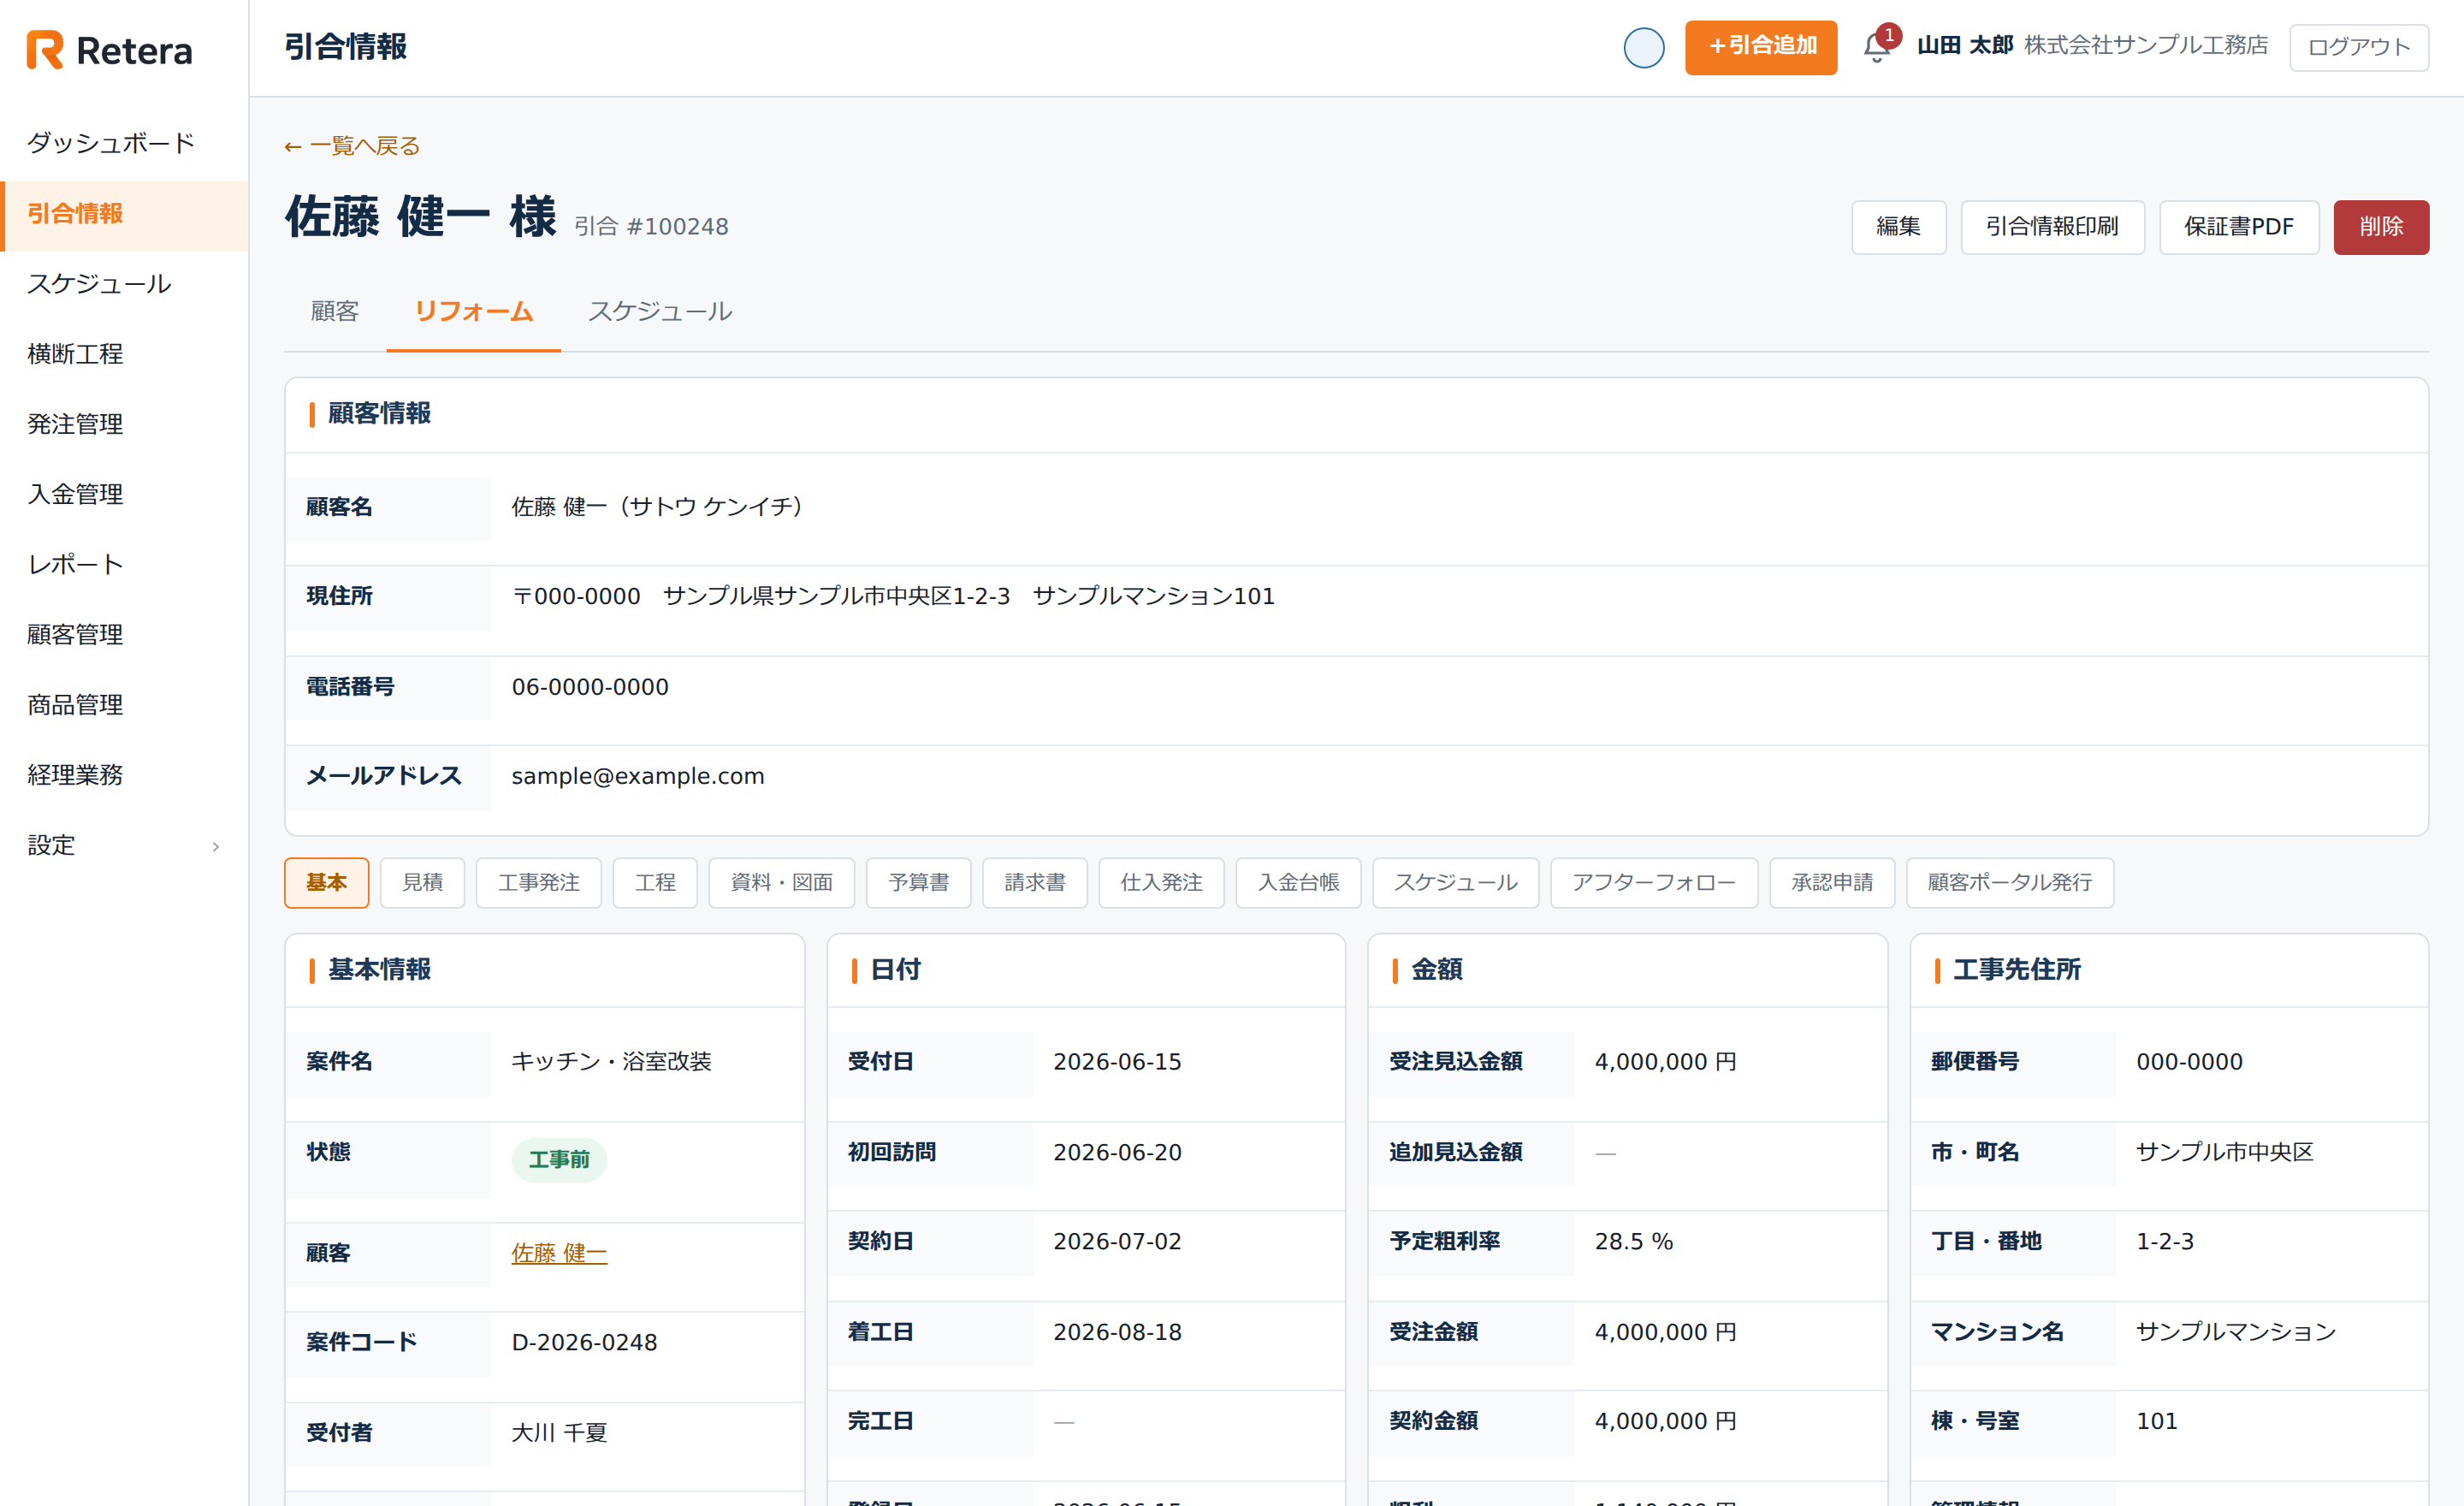This screenshot has width=2464, height=1506.
Task: Go back via ← 一覧へ戻る link
Action: (x=351, y=146)
